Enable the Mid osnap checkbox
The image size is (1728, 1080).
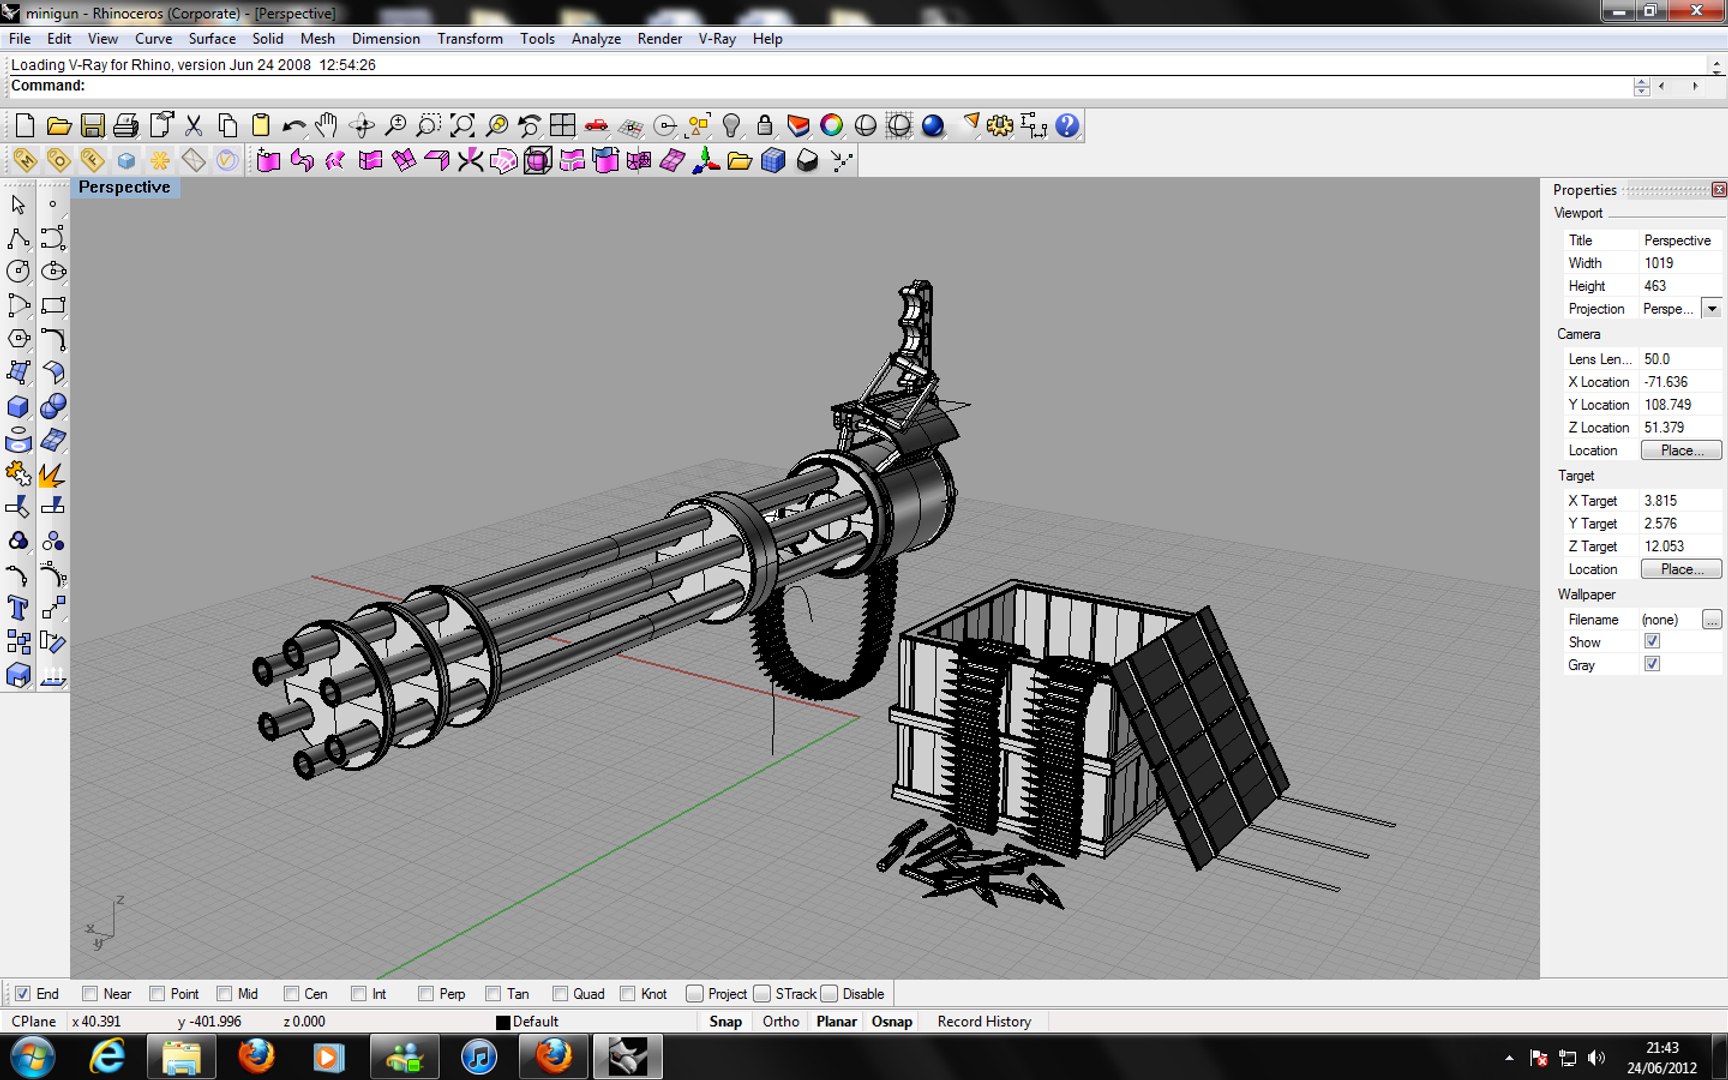(x=224, y=993)
